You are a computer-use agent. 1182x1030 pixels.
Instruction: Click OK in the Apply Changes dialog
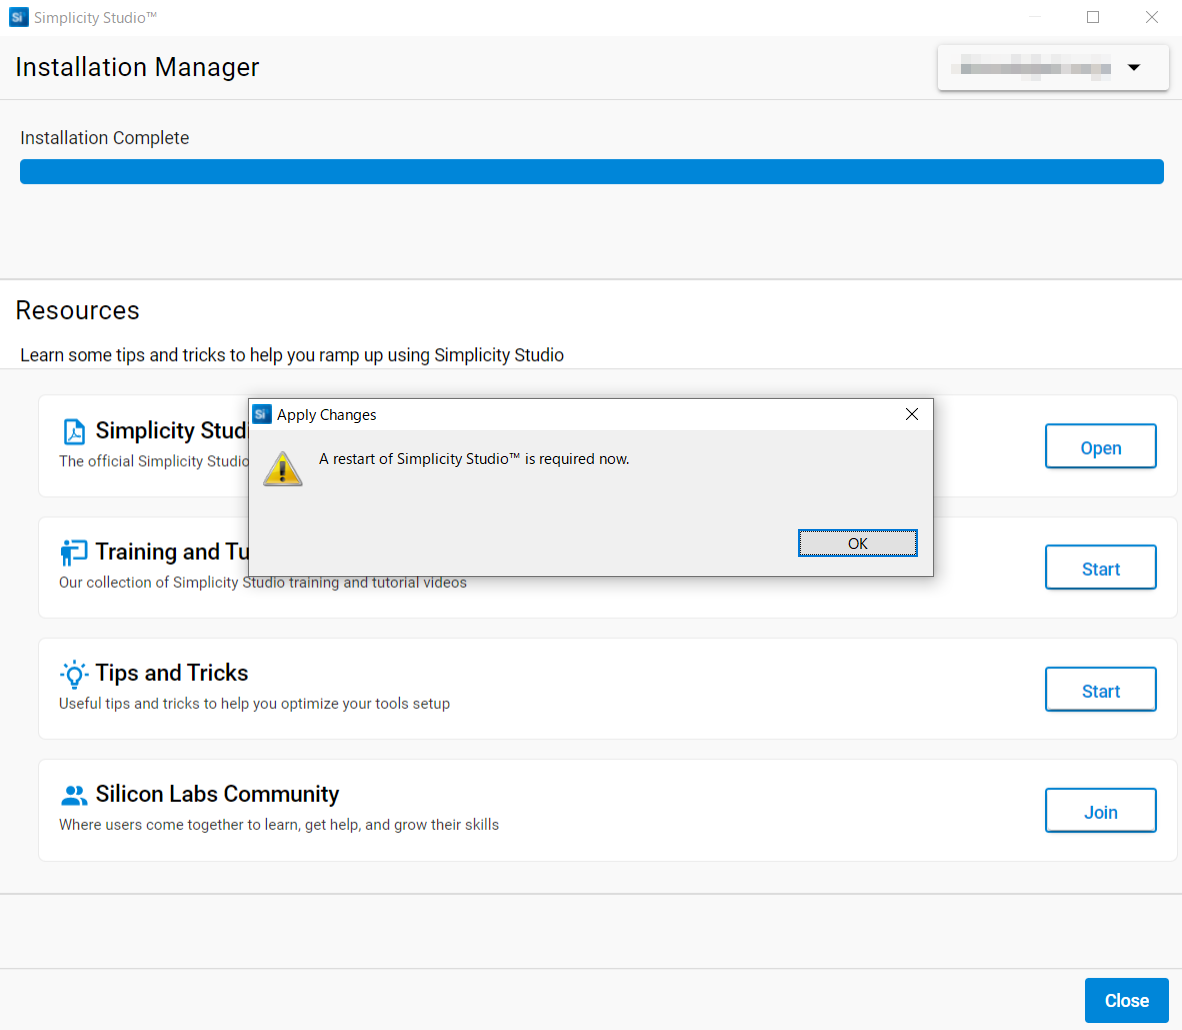coord(857,543)
